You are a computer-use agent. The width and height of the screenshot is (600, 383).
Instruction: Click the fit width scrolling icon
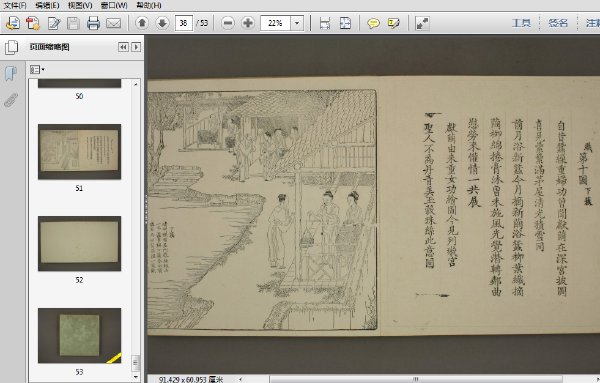pyautogui.click(x=324, y=23)
